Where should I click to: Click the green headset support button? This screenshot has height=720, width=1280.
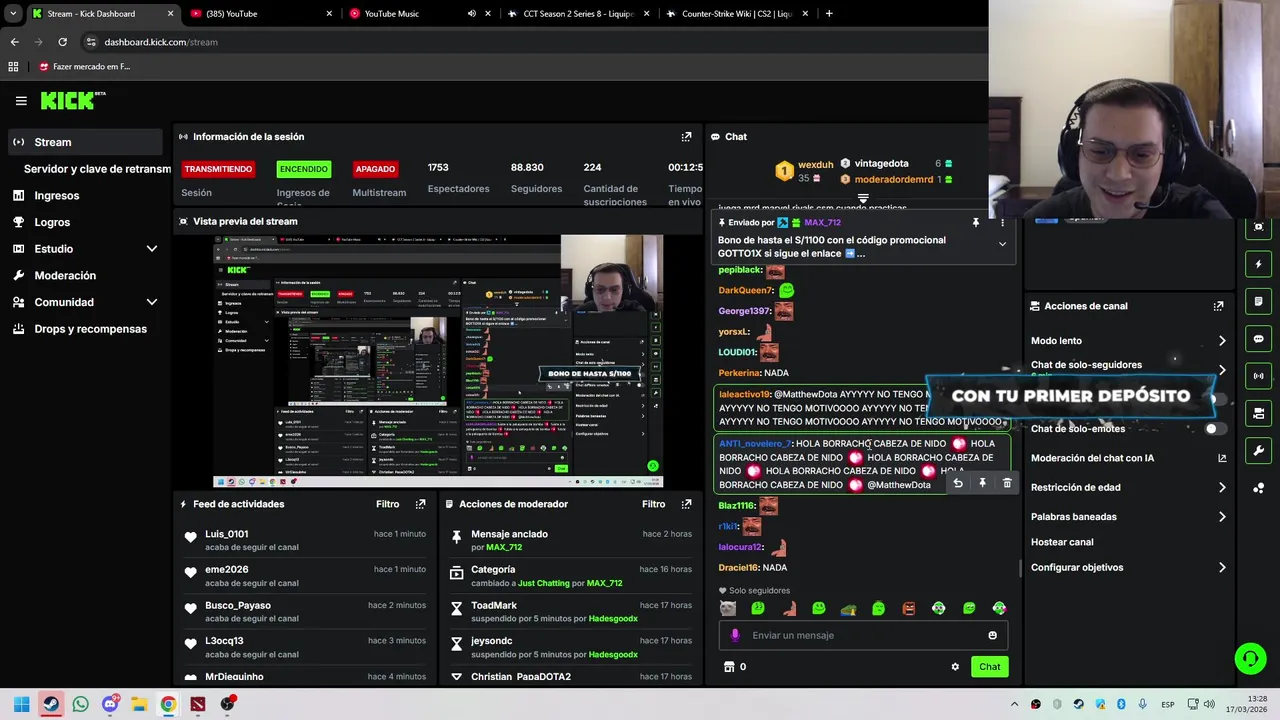pyautogui.click(x=1250, y=659)
